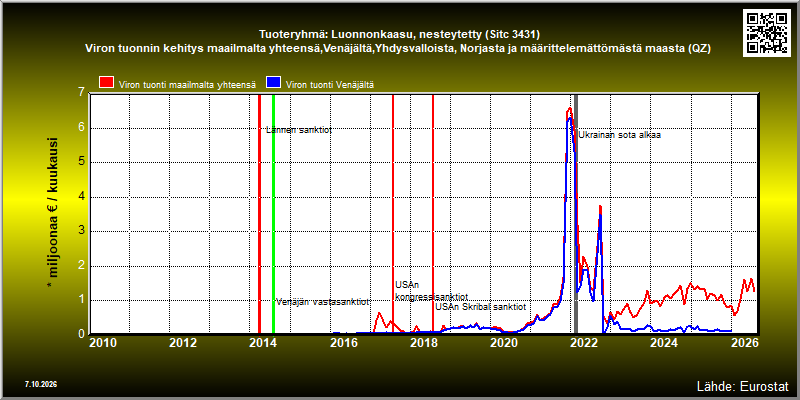Click the chart title Tuoteryhmä: Luonnonkaasu, nesteytetty
This screenshot has width=800, height=400.
tap(399, 35)
